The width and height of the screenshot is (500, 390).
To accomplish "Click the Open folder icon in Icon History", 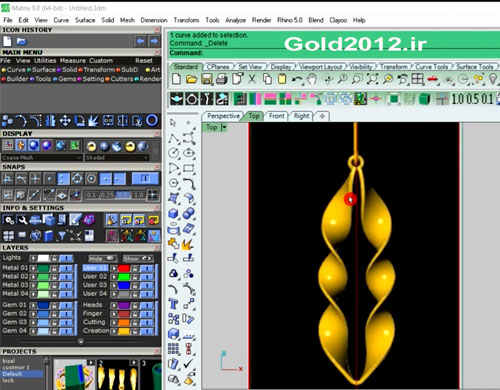I will 21,41.
